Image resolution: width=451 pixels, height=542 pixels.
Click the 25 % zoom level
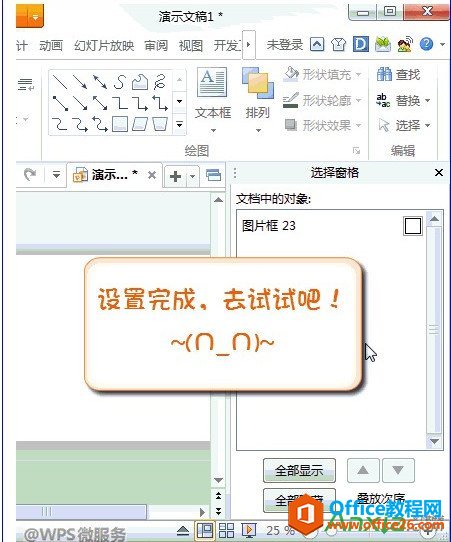[x=280, y=530]
